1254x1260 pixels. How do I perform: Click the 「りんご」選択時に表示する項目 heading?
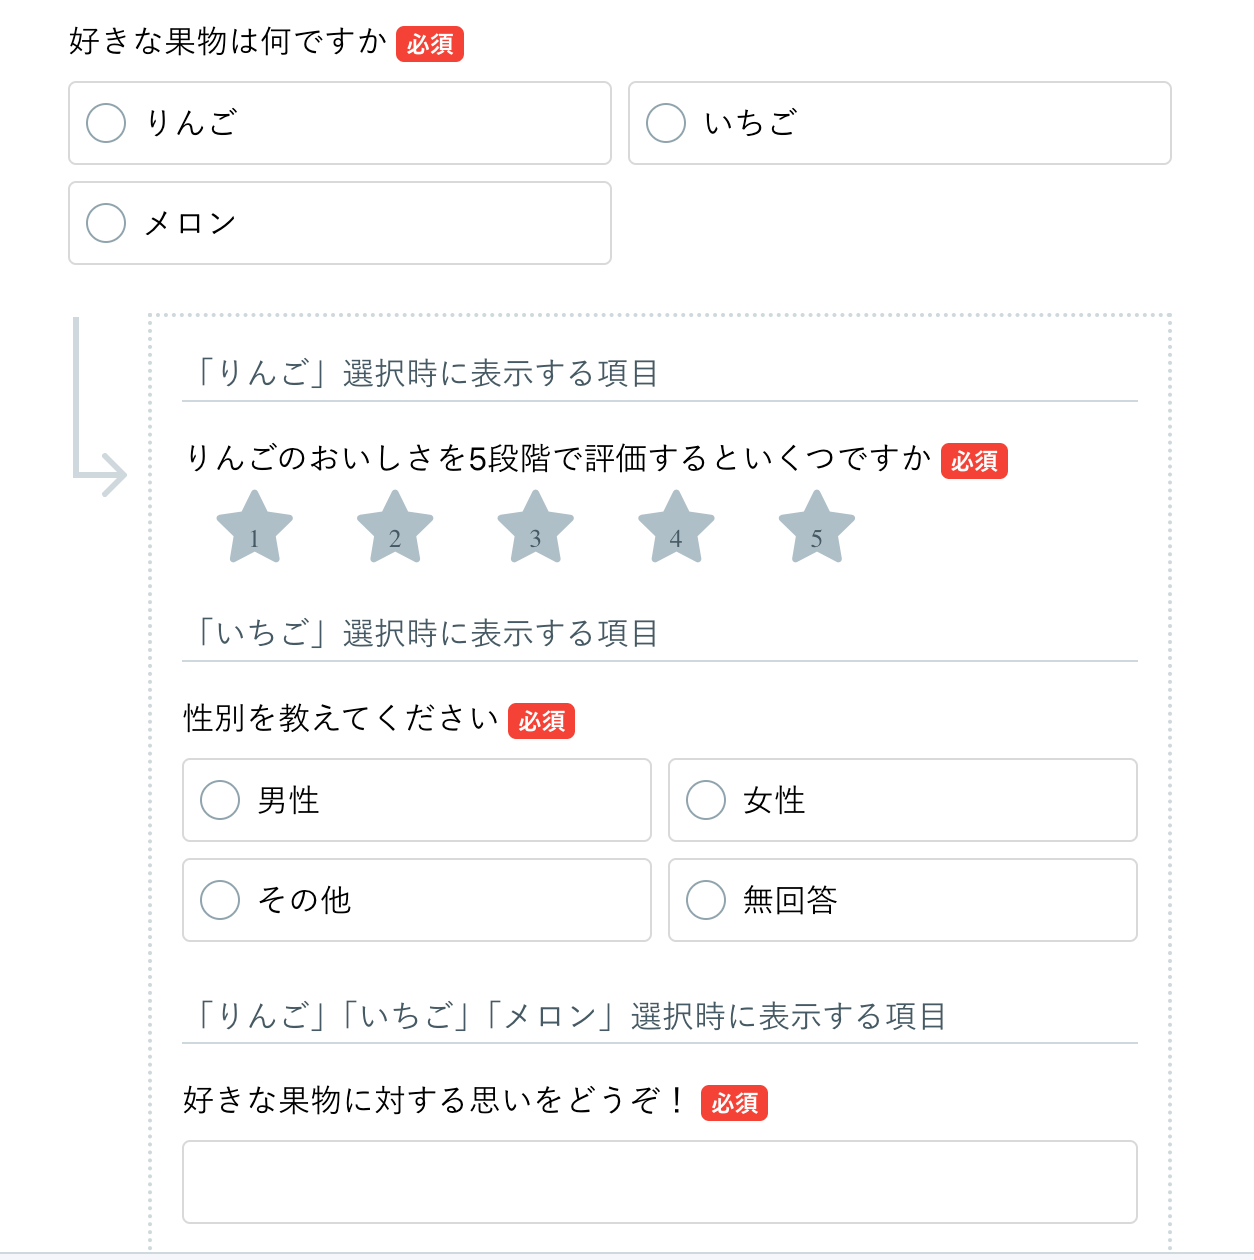tap(425, 374)
